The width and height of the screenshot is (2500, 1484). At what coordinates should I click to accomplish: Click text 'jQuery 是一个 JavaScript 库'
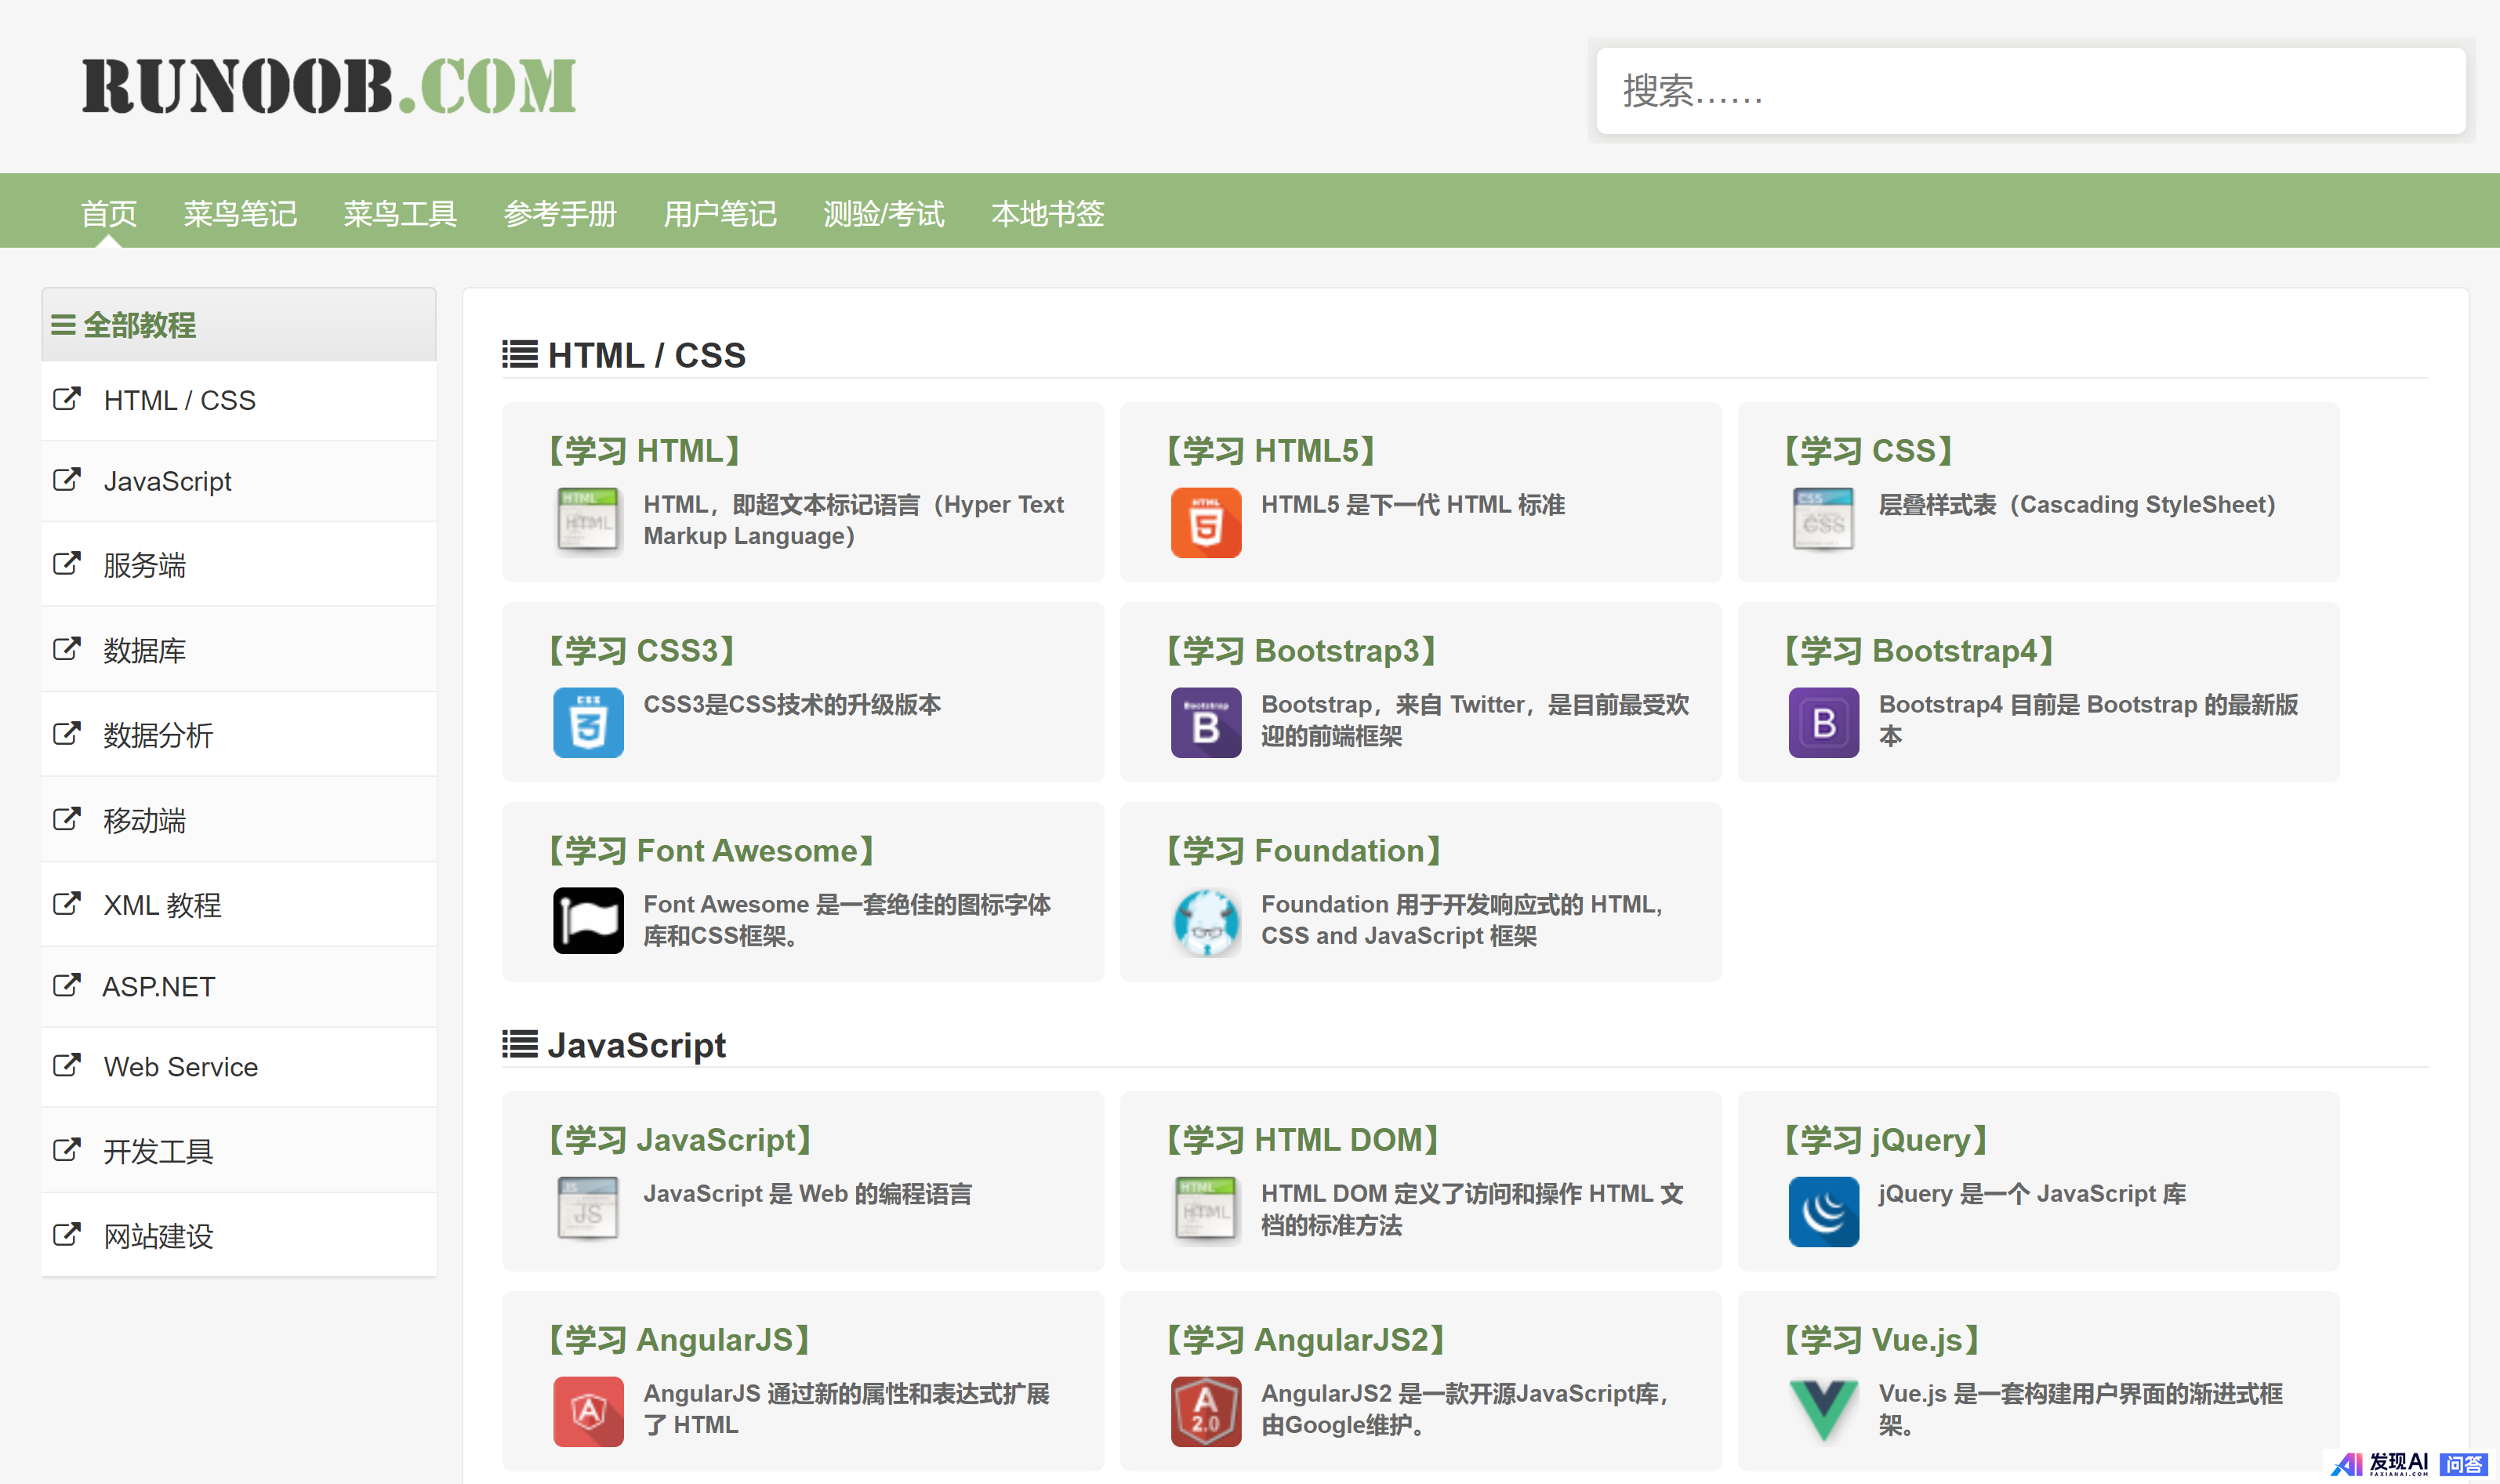pyautogui.click(x=2032, y=1194)
